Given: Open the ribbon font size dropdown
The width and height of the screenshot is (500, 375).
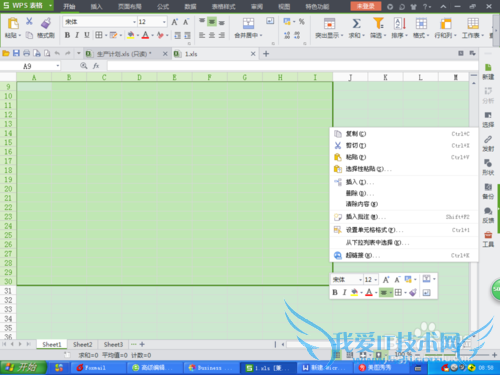Looking at the screenshot, I should pos(164,22).
